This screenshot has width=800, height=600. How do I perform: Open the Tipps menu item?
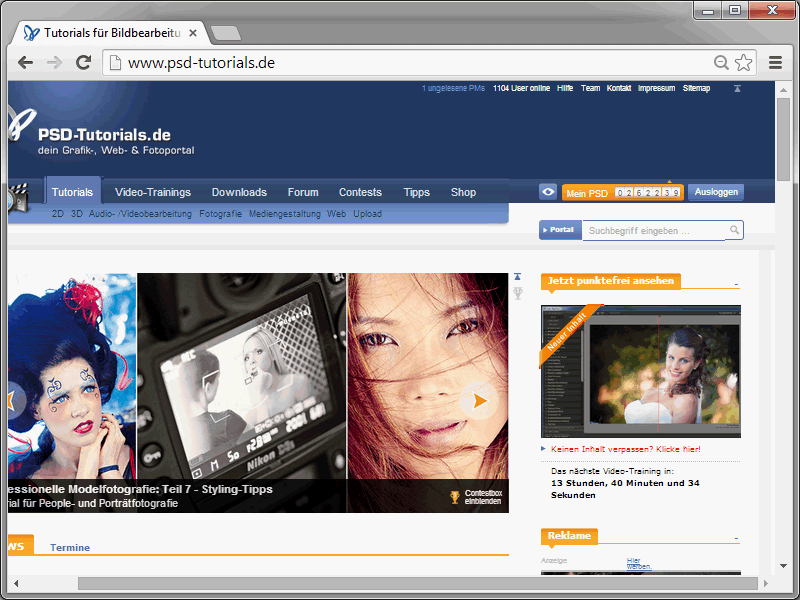tap(416, 192)
